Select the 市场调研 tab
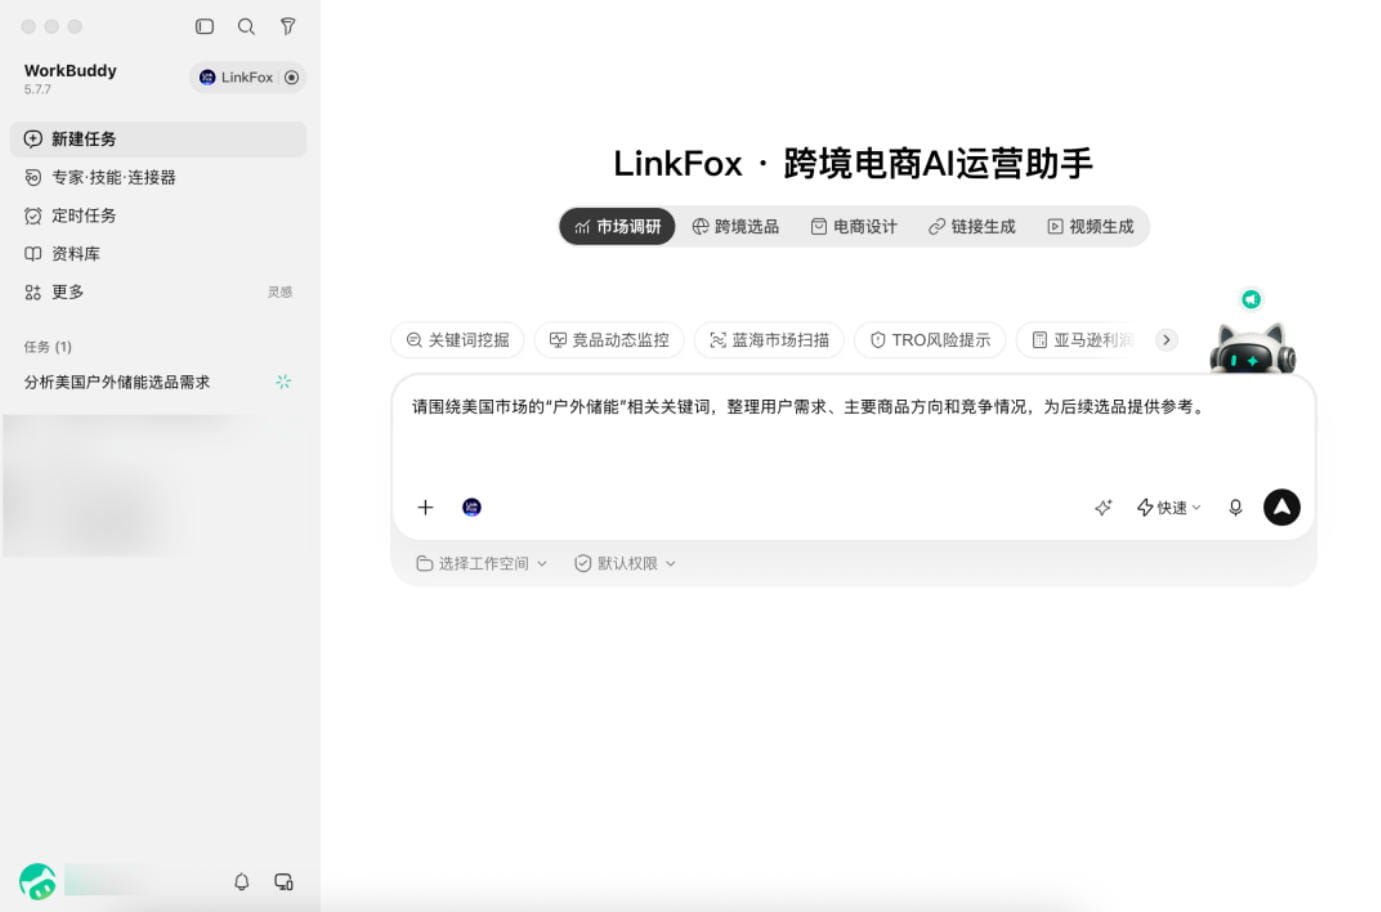1381x912 pixels. [x=617, y=226]
